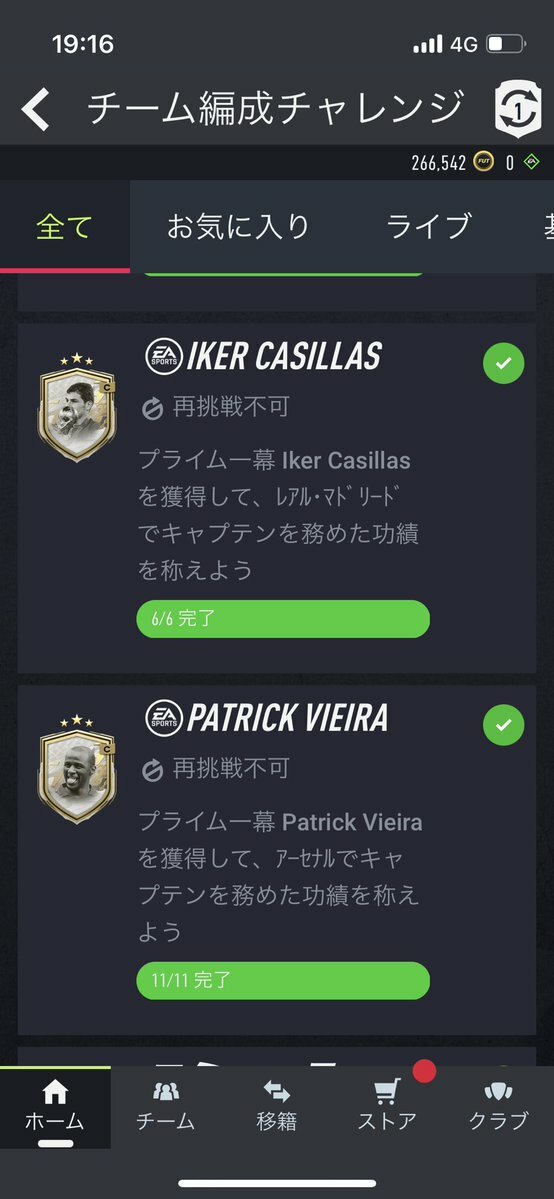The height and width of the screenshot is (1199, 554).
Task: Tap the FUT coins icon
Action: click(x=483, y=162)
